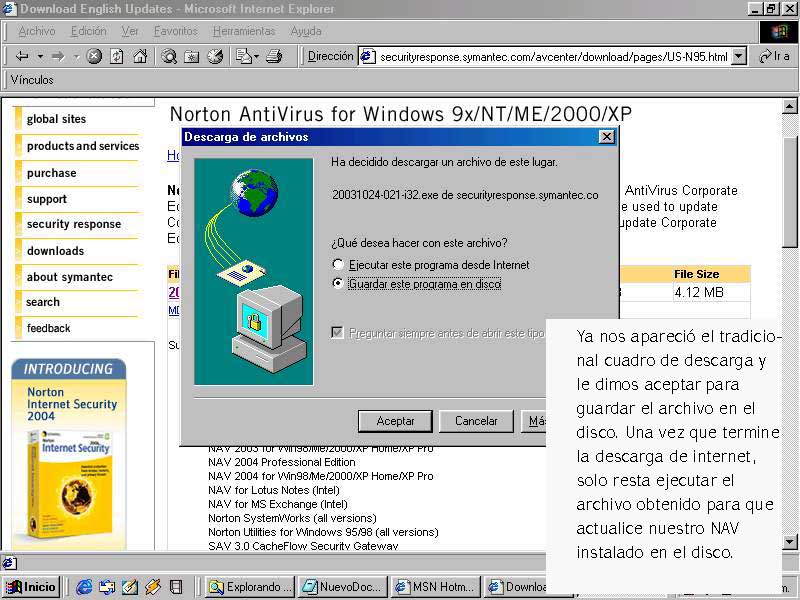The image size is (800, 600).
Task: Go to the Home page icon
Action: (x=140, y=56)
